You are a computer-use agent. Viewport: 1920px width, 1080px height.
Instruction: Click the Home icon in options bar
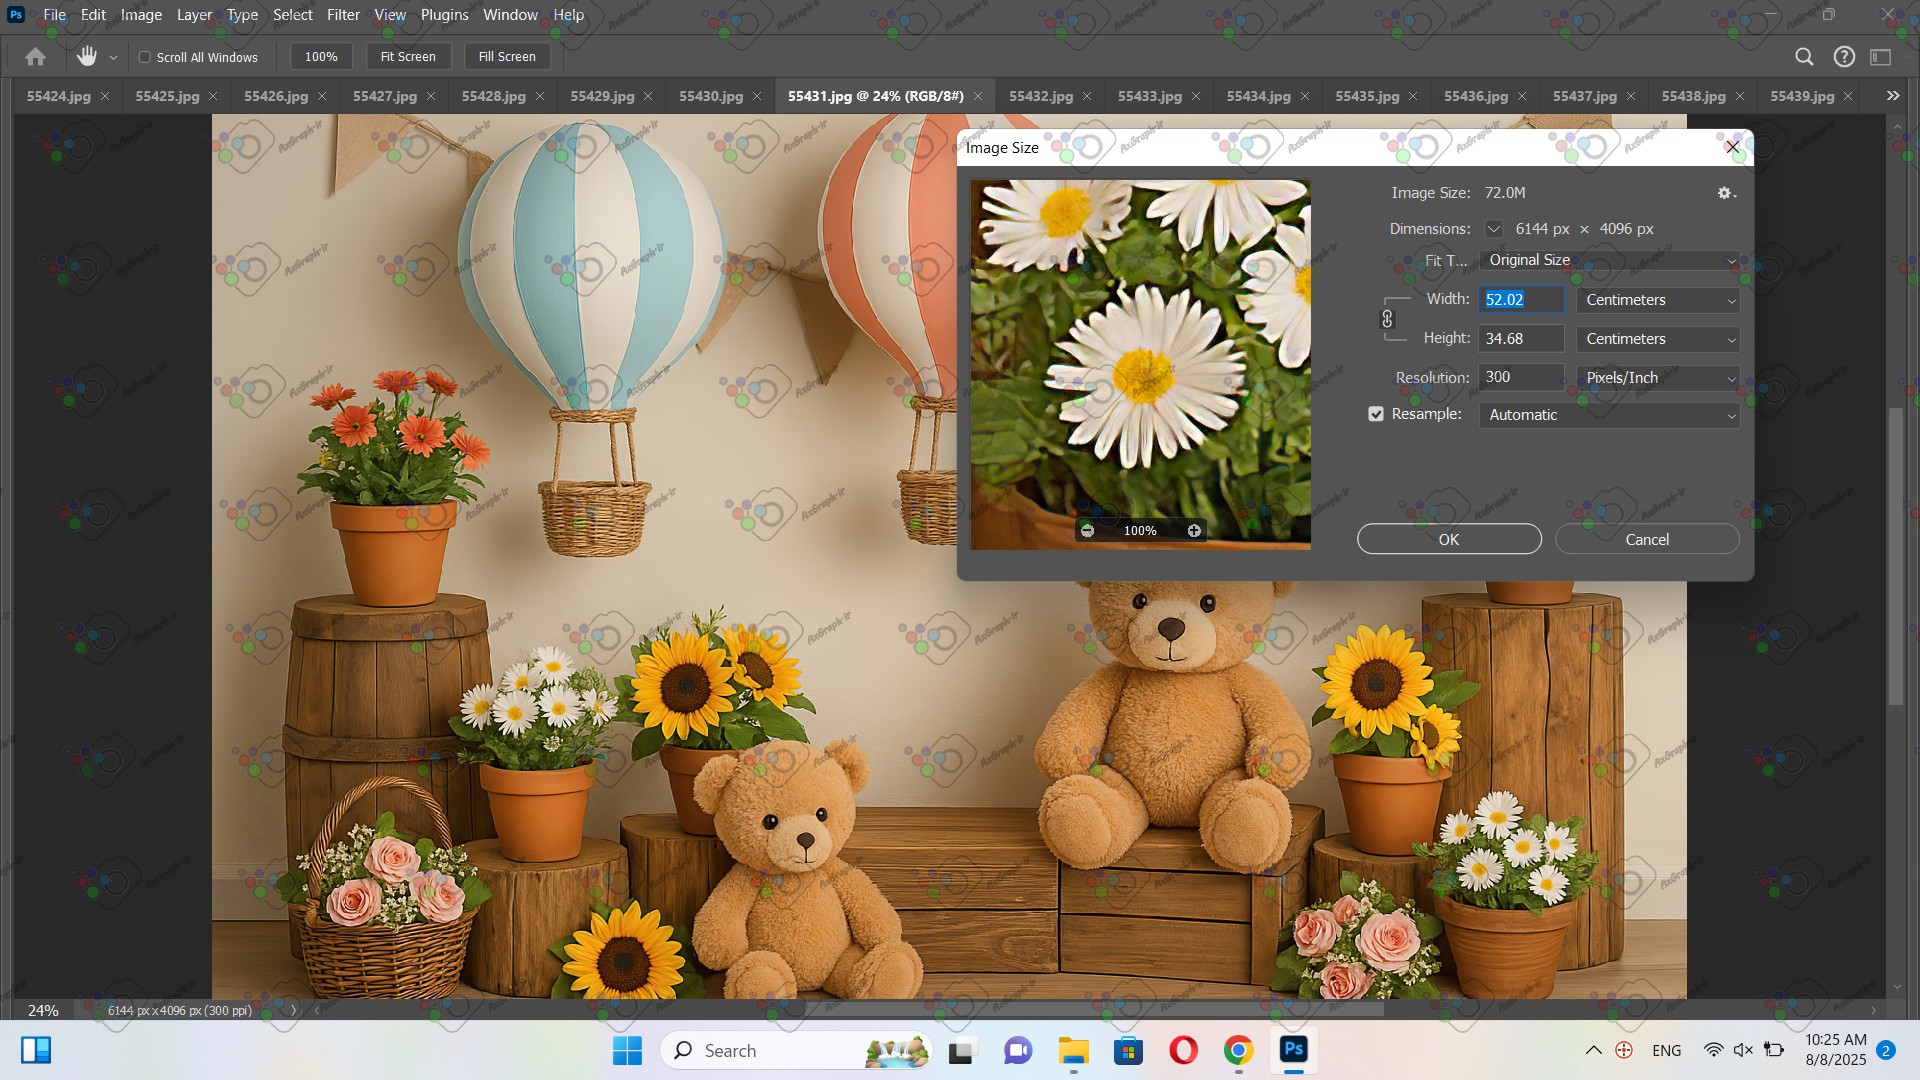click(x=35, y=57)
